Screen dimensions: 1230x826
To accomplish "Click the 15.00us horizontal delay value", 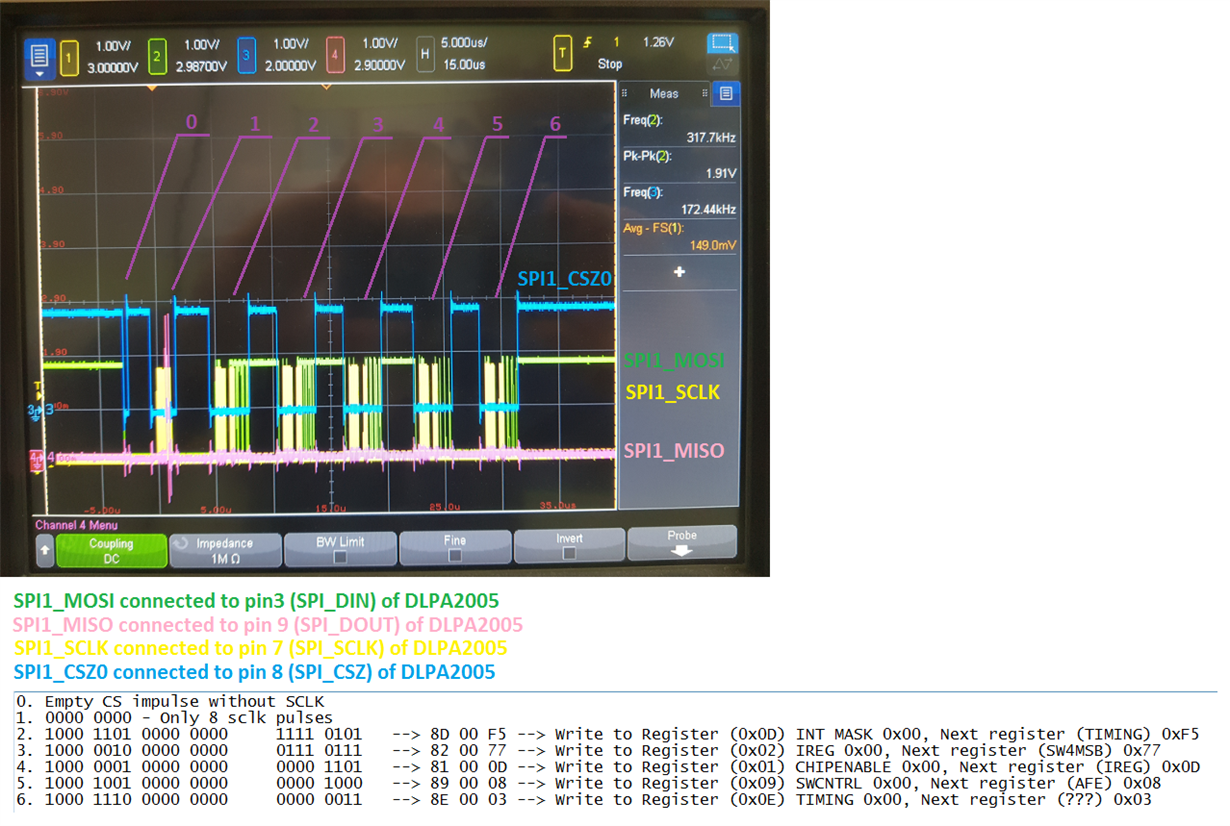I will [x=464, y=64].
